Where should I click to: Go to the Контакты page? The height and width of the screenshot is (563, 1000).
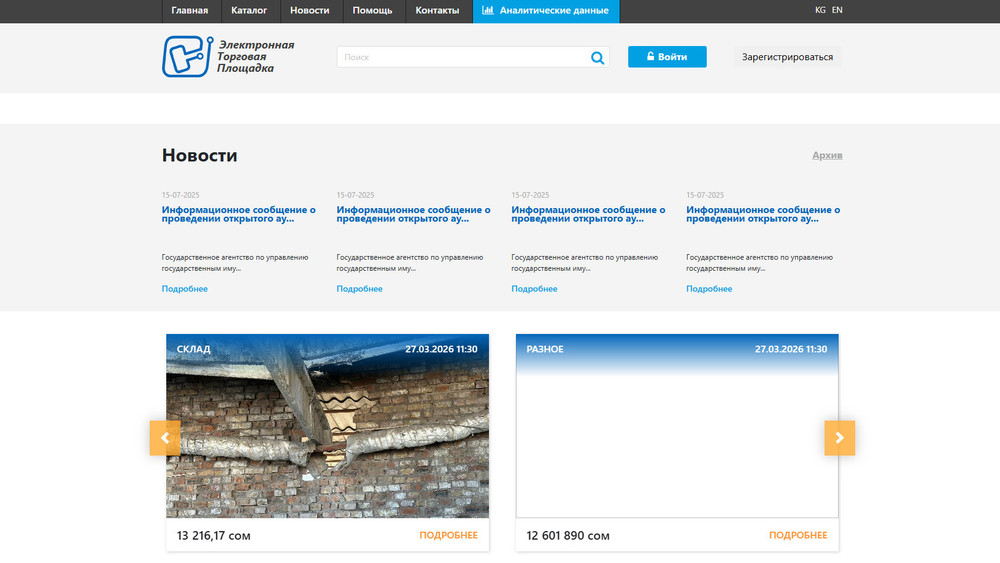(437, 11)
